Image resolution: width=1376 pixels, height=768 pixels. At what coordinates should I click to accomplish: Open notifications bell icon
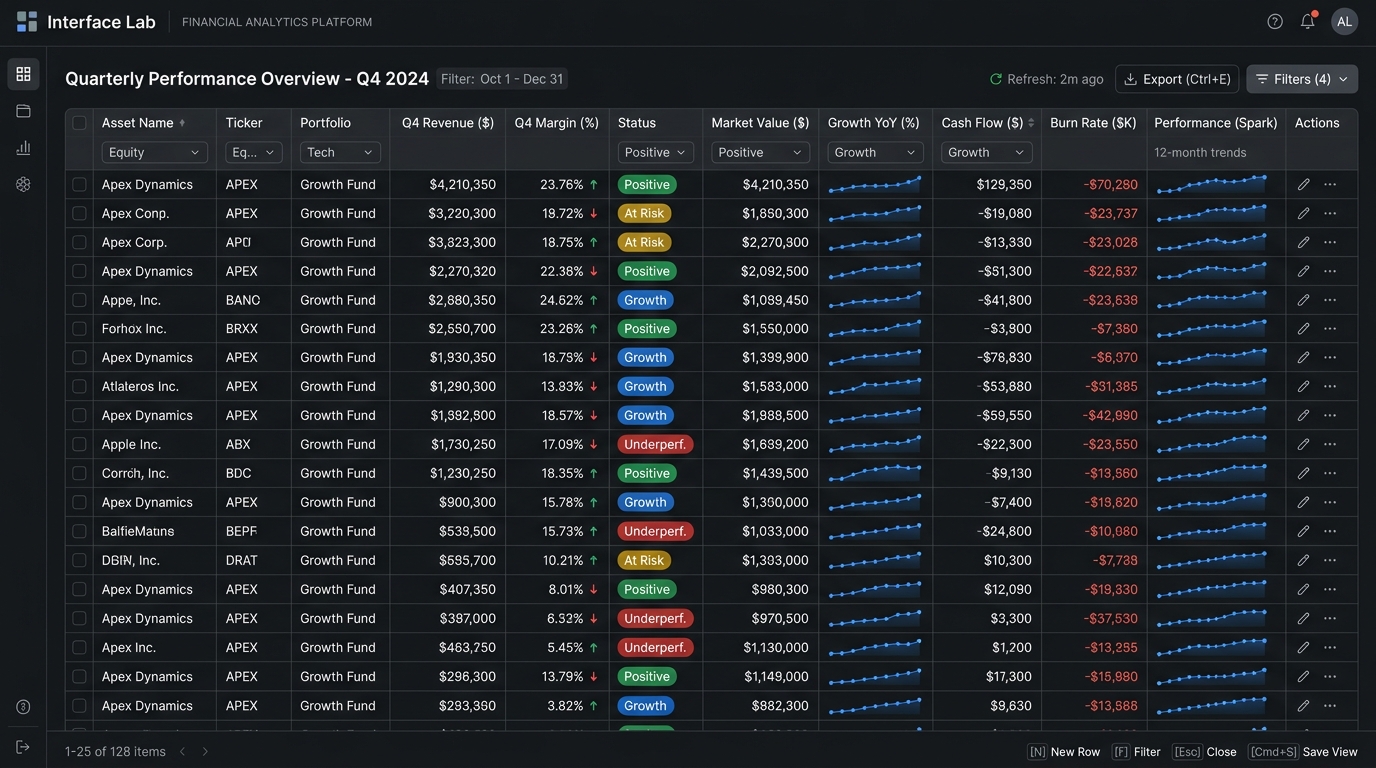tap(1308, 22)
